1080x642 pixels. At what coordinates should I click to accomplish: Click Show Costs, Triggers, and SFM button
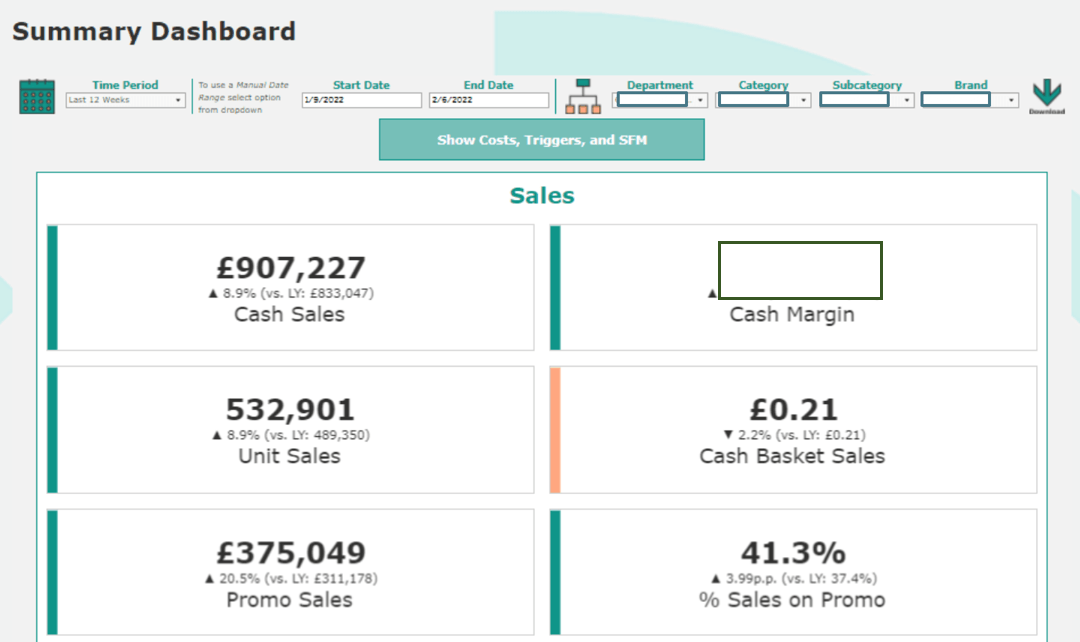pyautogui.click(x=541, y=140)
